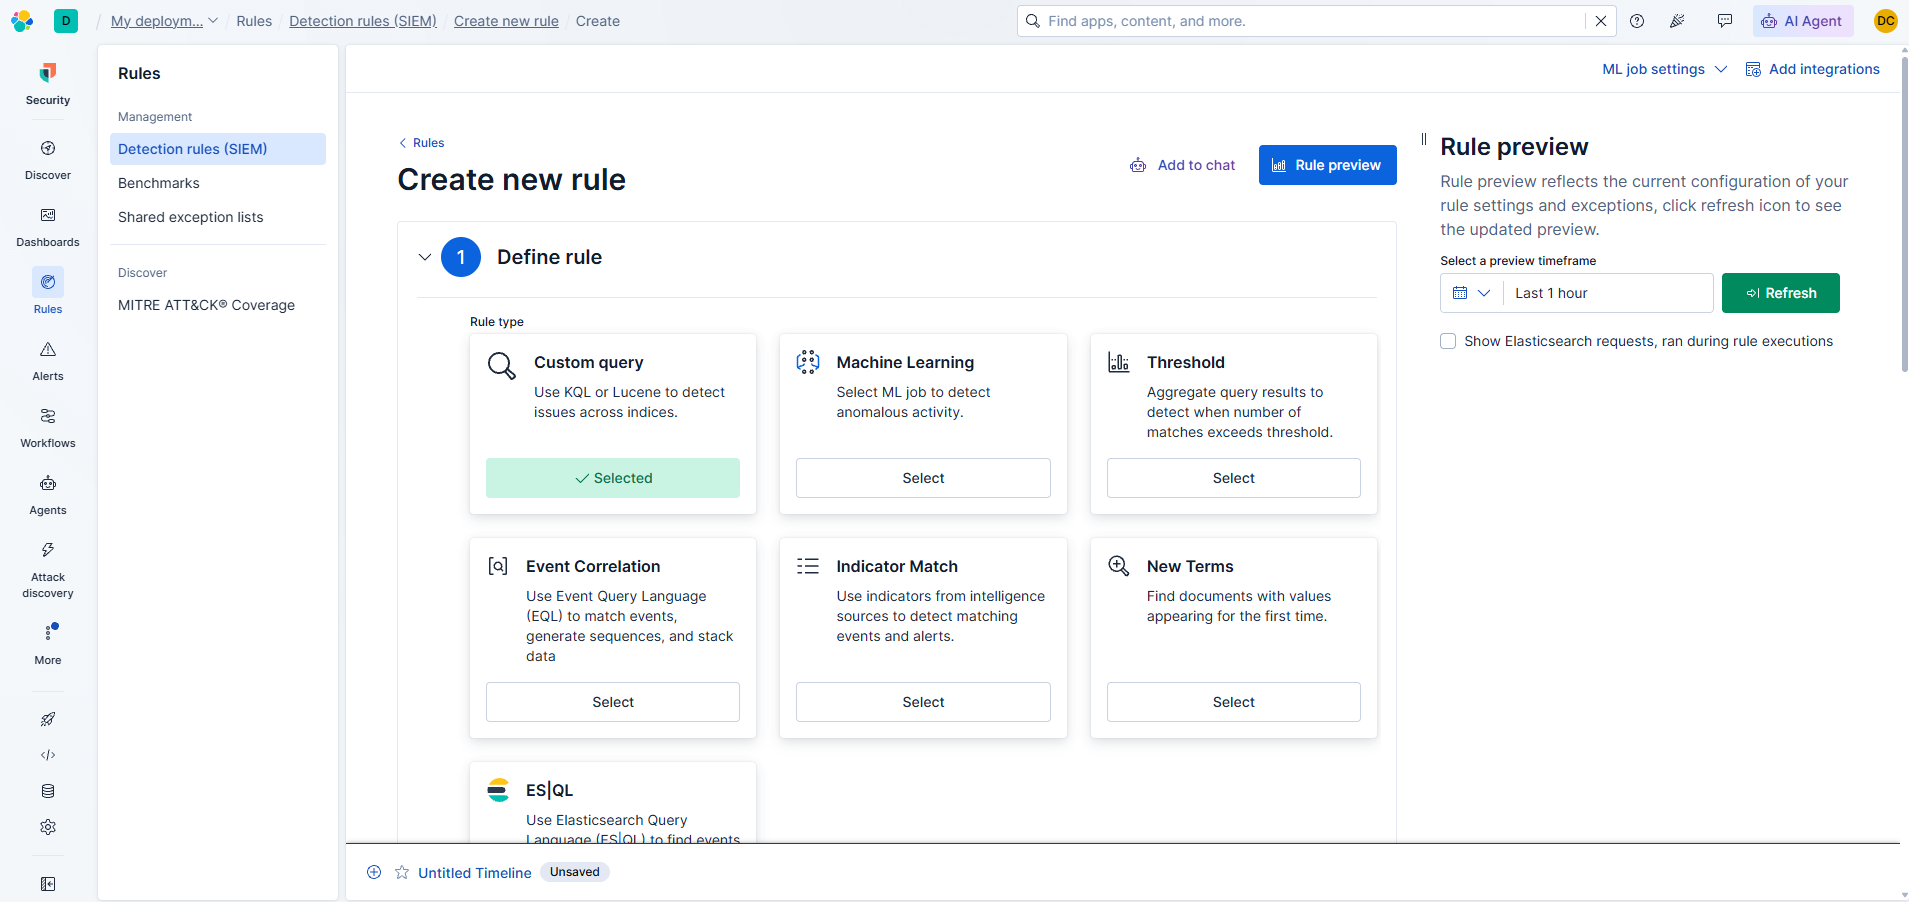1909x902 pixels.
Task: Click Add integrations
Action: (1812, 69)
